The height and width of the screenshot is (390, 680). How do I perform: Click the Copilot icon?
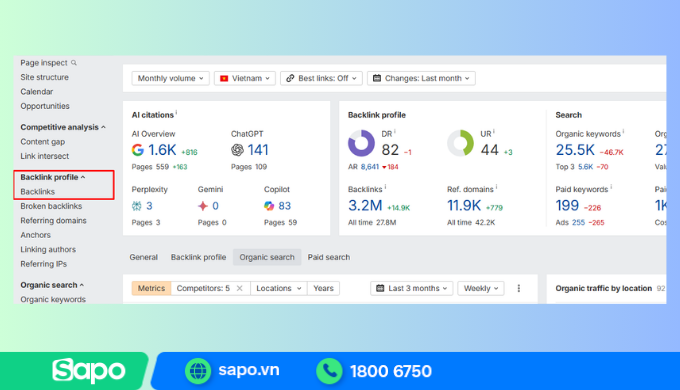click(x=269, y=206)
